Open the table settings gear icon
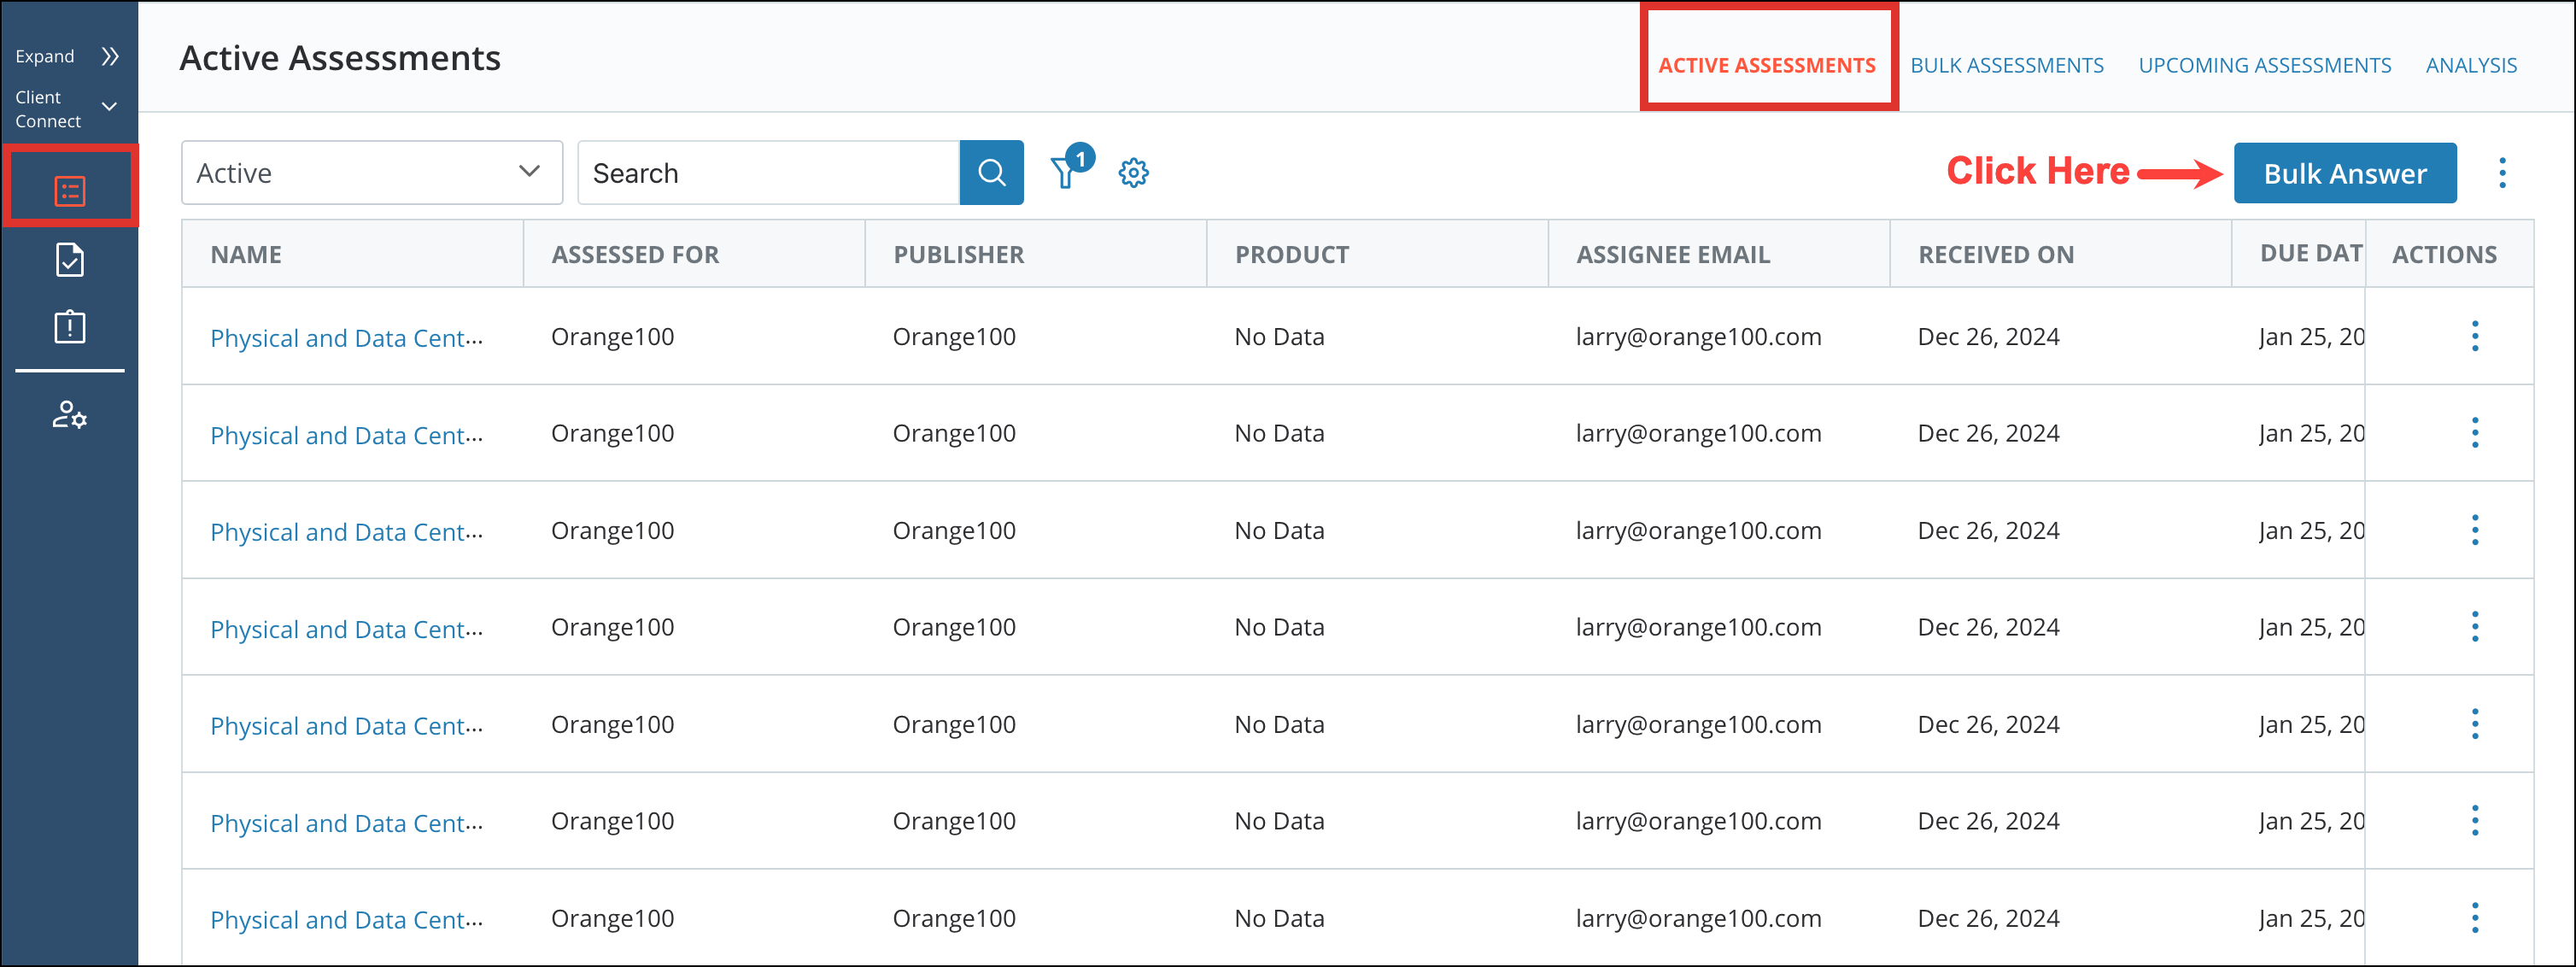This screenshot has height=967, width=2576. tap(1133, 173)
